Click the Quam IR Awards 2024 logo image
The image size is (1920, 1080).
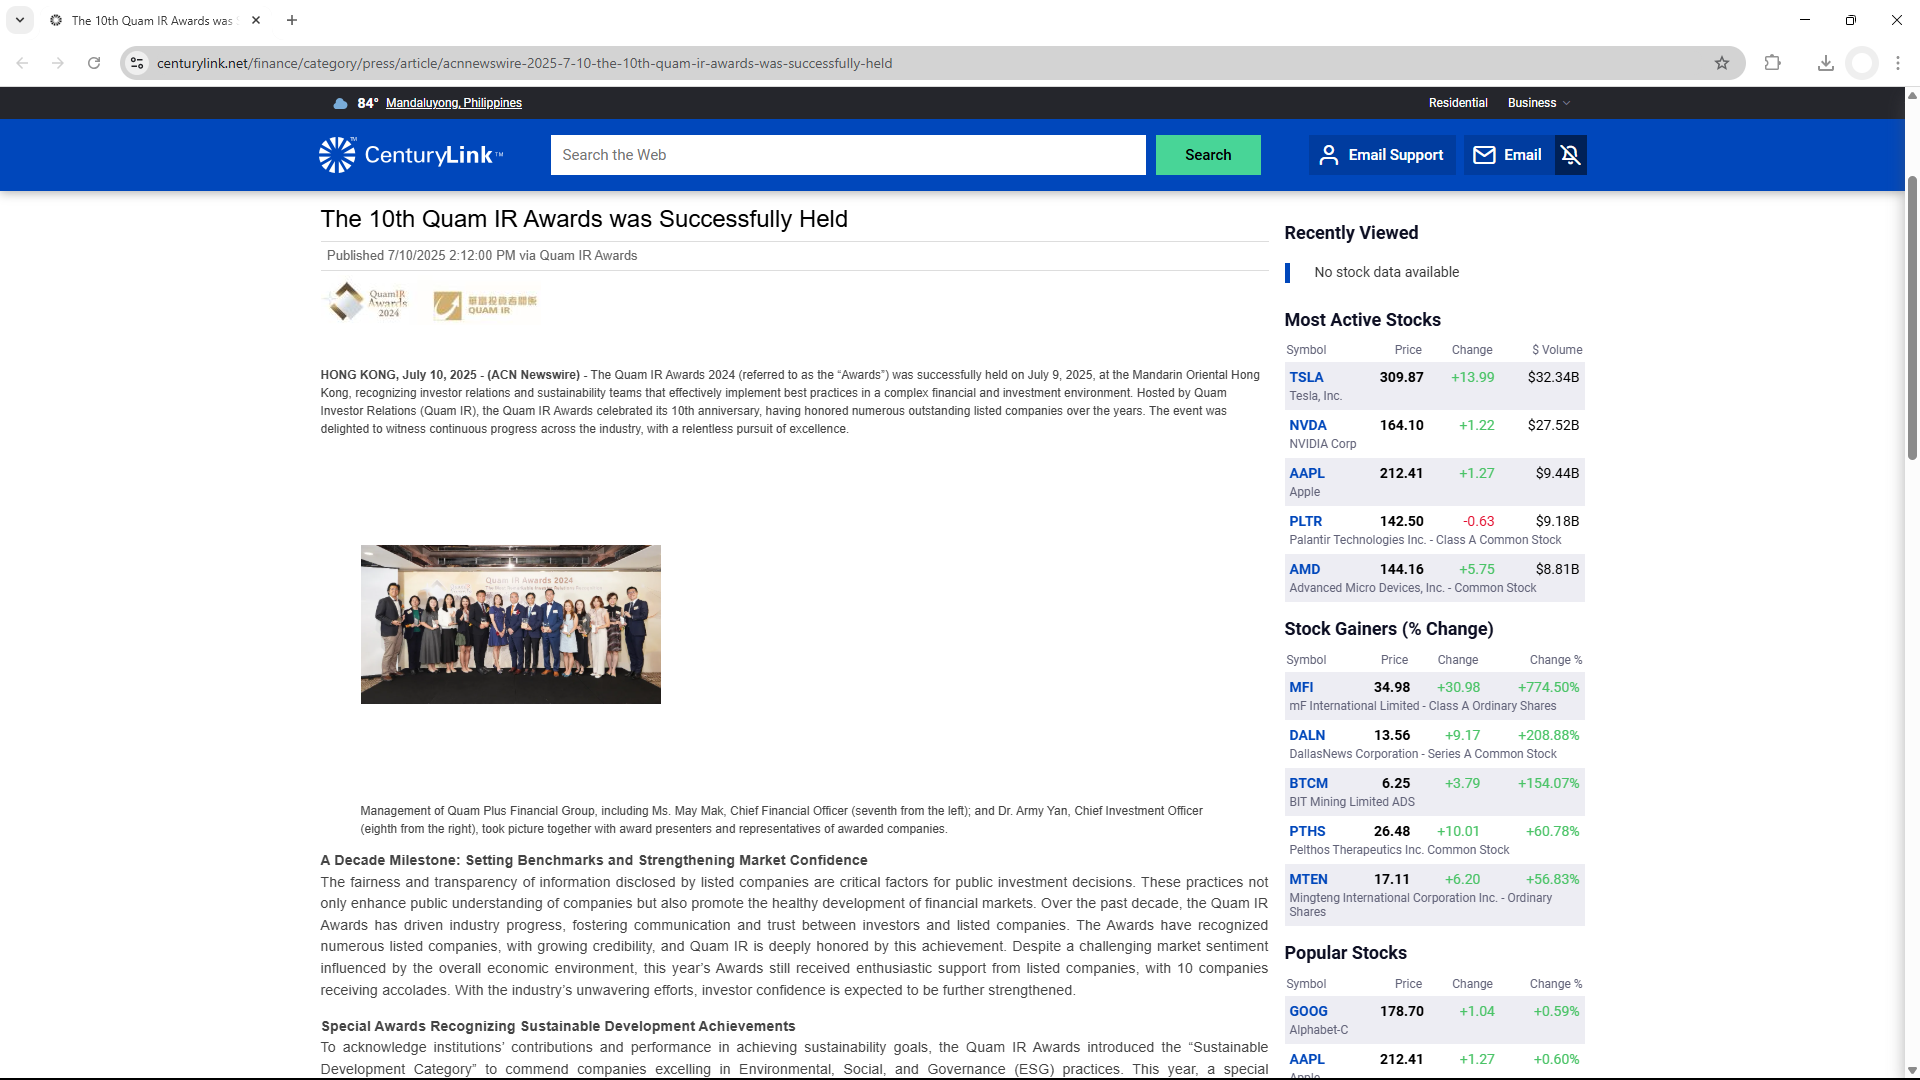(x=367, y=301)
